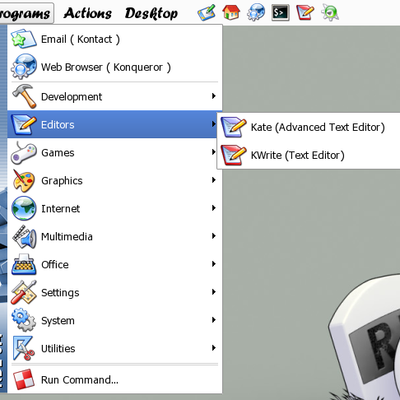
Task: Expand the System submenu arrow
Action: 214,320
